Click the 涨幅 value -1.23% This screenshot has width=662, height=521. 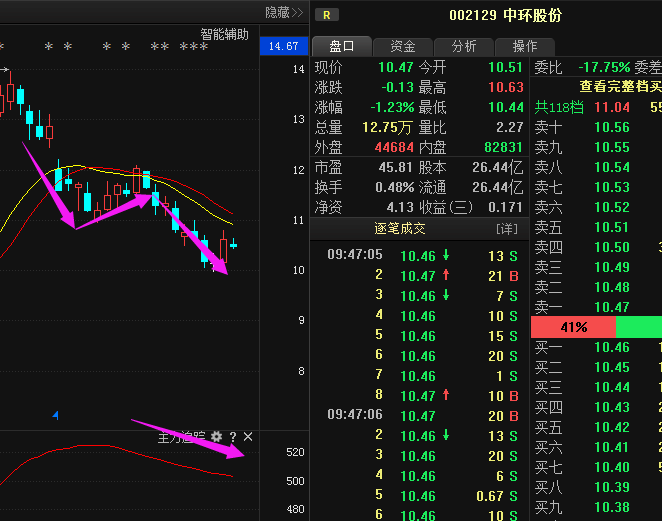(x=392, y=107)
